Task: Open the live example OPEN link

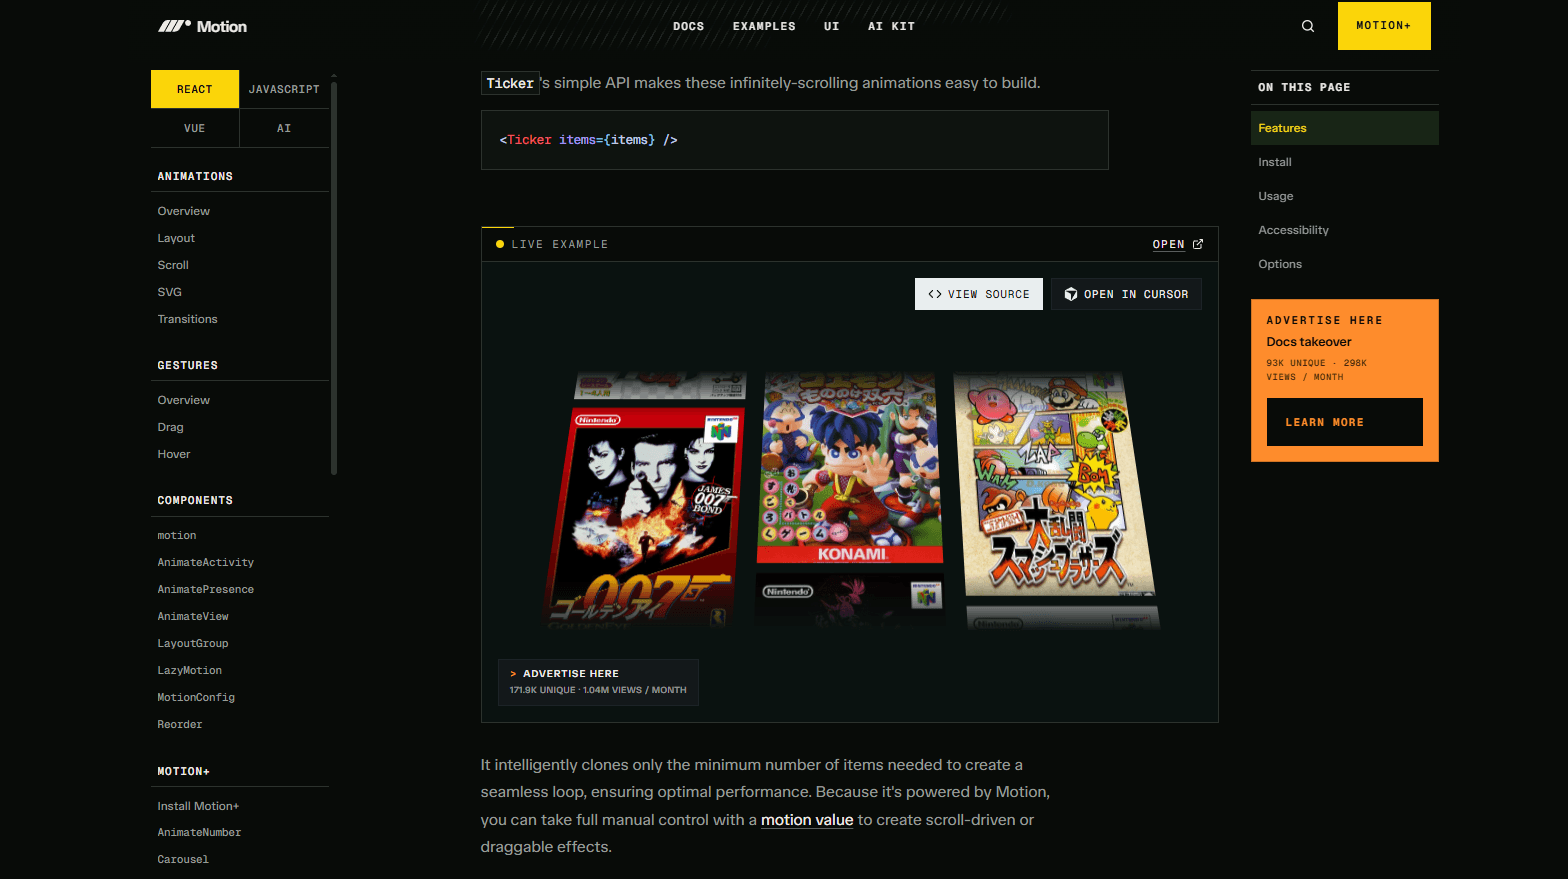Action: [1178, 244]
